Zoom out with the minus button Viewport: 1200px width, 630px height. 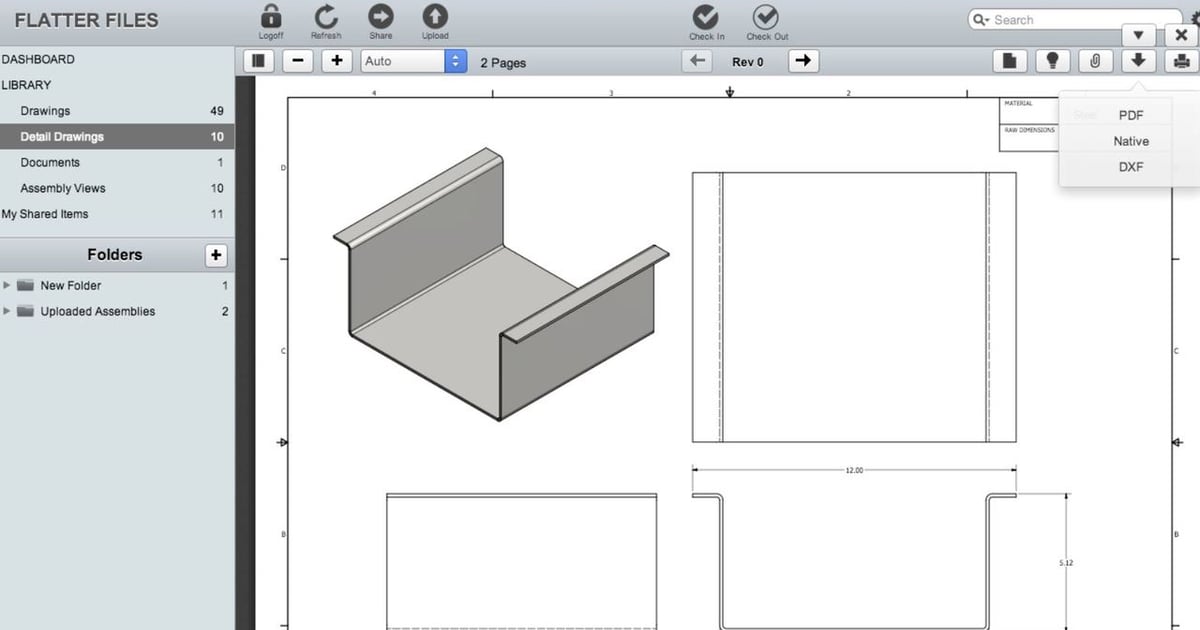coord(297,61)
